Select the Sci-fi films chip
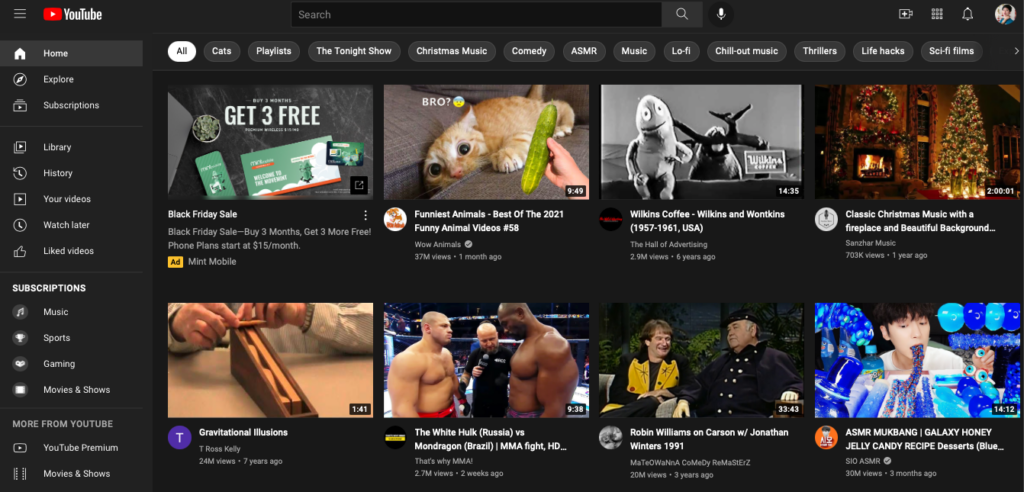 (952, 51)
